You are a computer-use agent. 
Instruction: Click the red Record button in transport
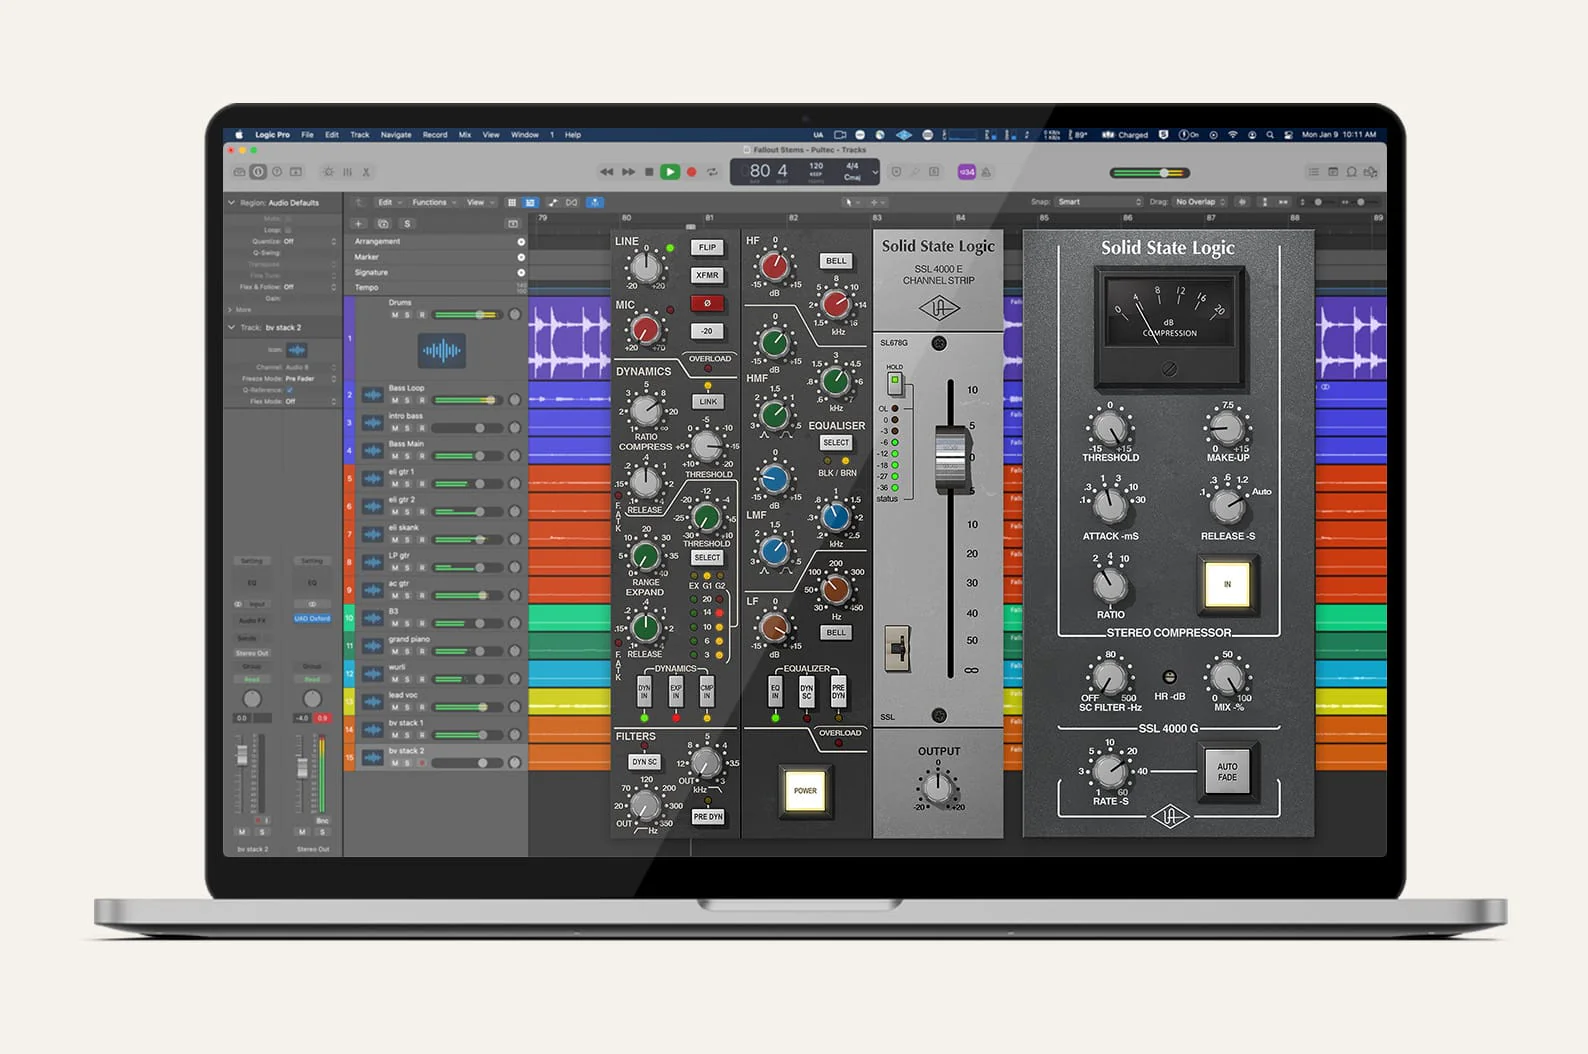click(x=691, y=172)
